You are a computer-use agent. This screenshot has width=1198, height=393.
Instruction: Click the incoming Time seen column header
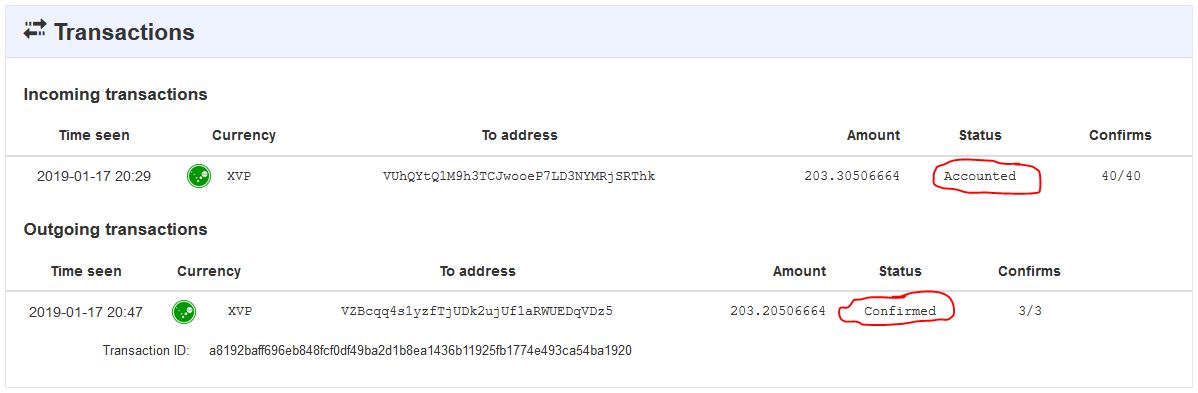click(94, 135)
